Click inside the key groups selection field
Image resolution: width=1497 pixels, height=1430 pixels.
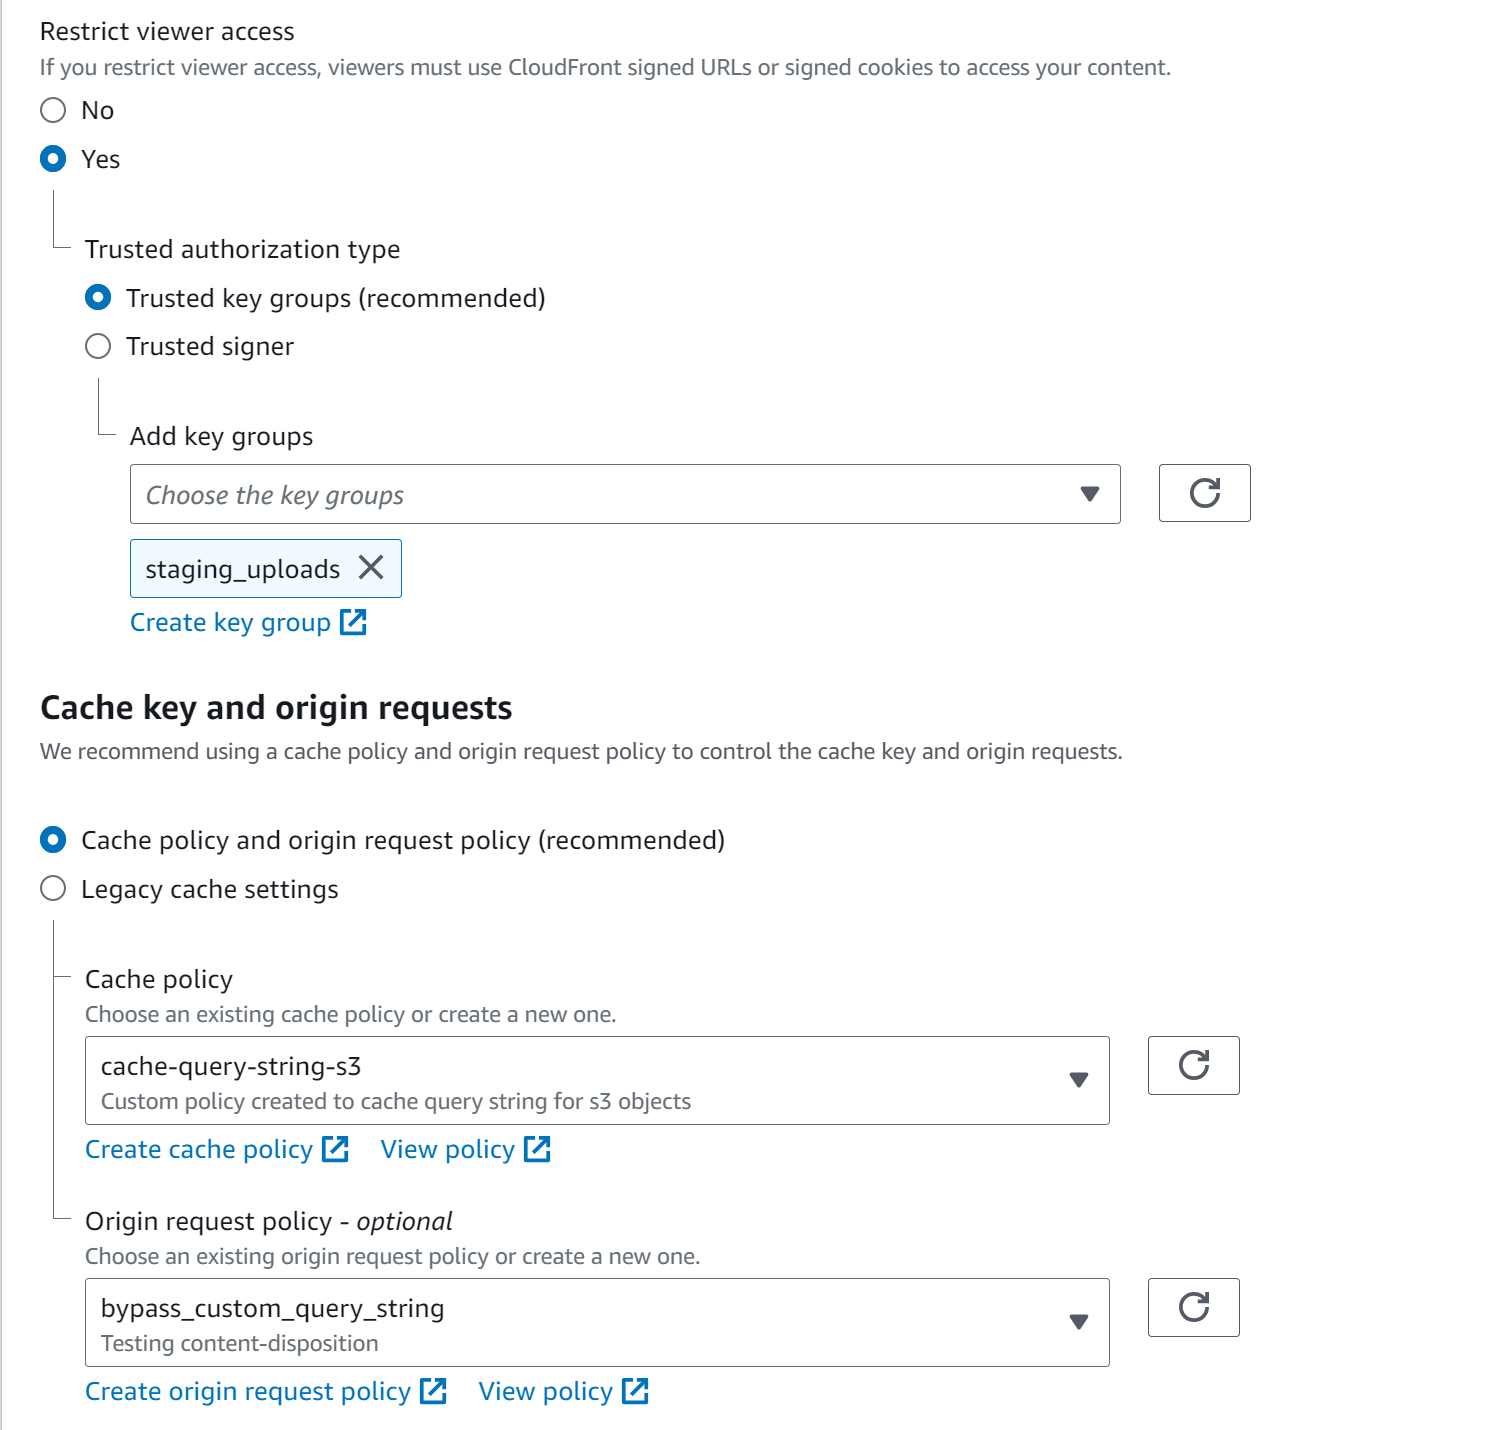(x=500, y=493)
